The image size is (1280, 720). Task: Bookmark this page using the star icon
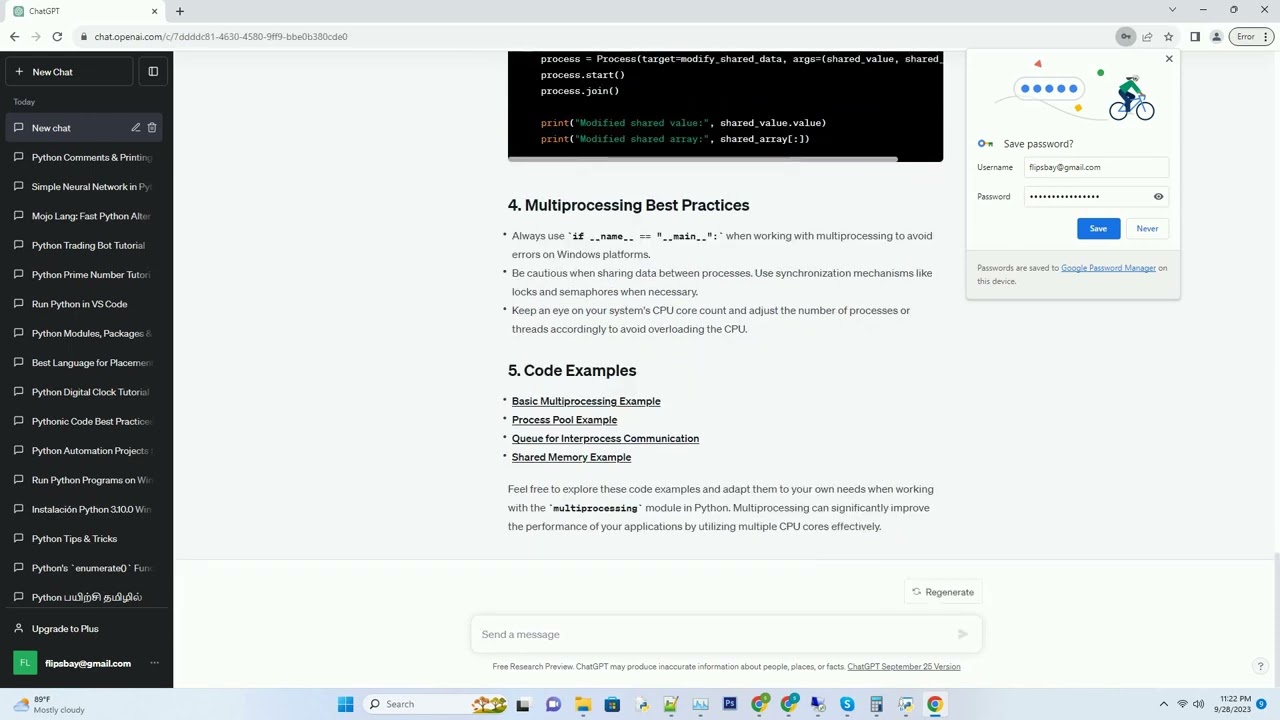tap(1168, 37)
